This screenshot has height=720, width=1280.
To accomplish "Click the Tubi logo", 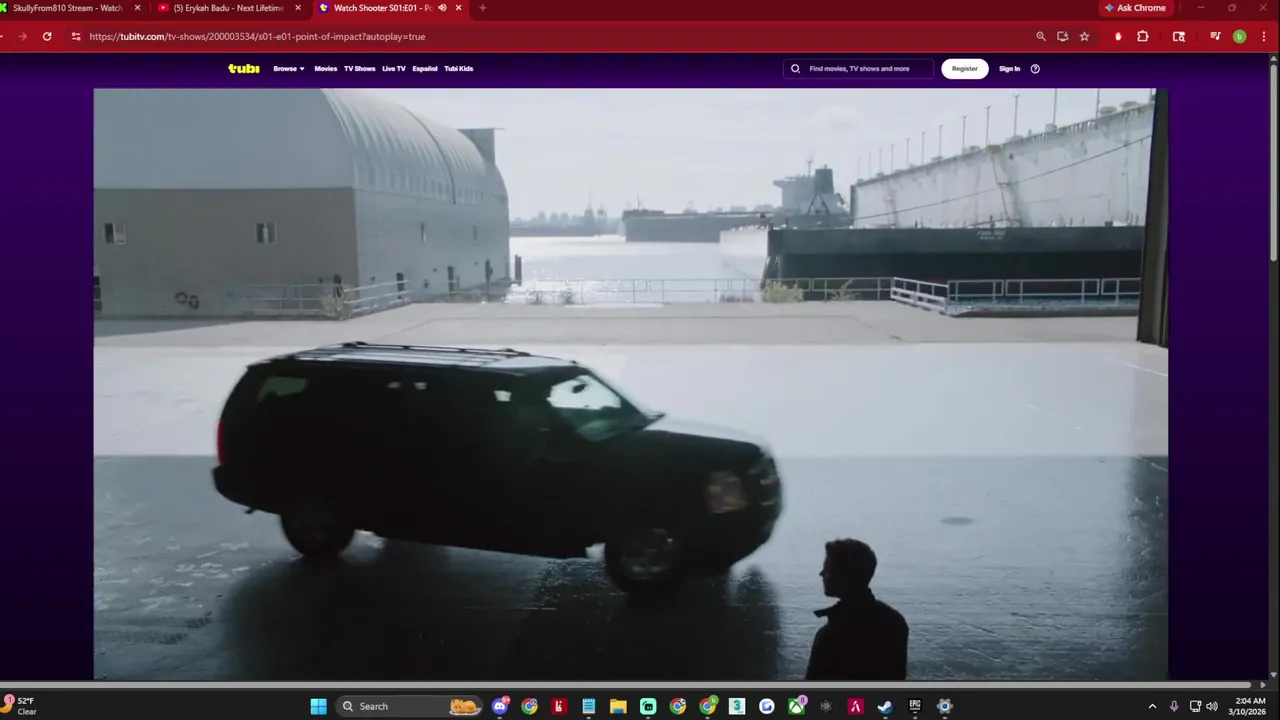I will pos(243,69).
